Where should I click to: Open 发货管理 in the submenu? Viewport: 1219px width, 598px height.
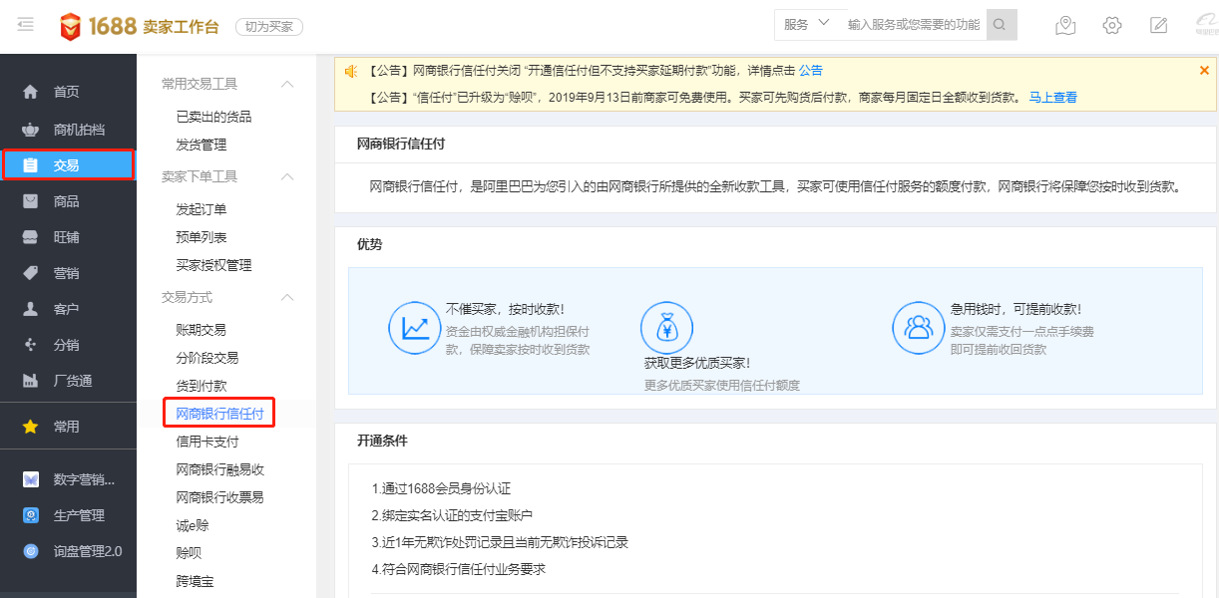click(x=201, y=145)
